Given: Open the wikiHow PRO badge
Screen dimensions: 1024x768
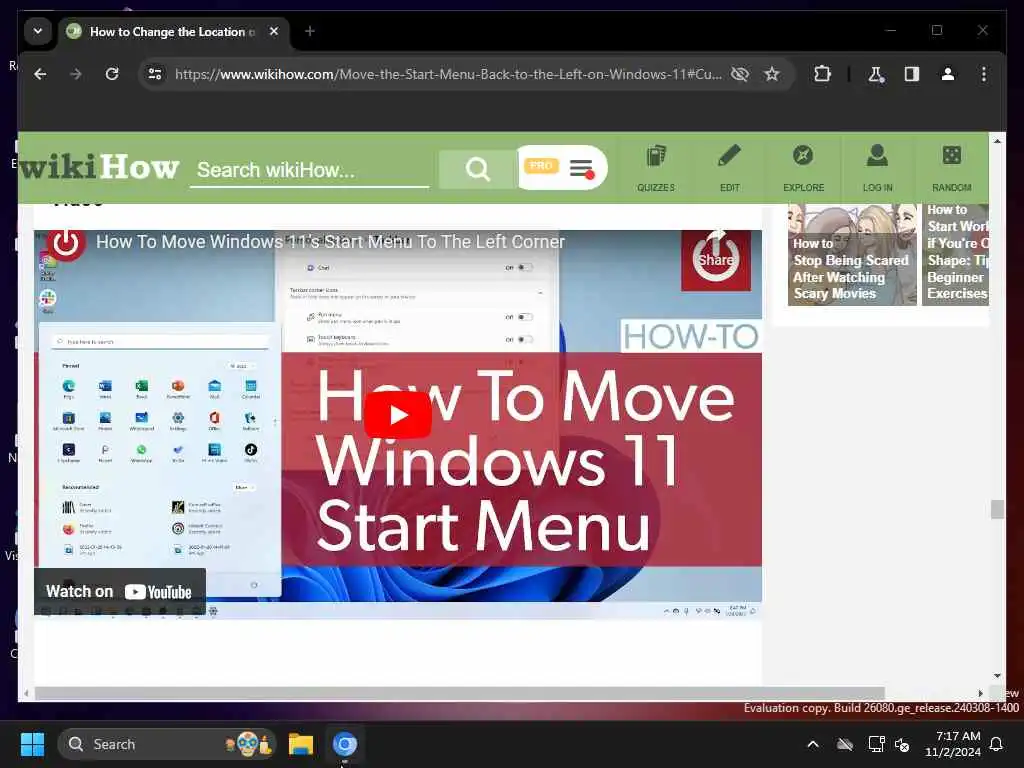Looking at the screenshot, I should 541,166.
